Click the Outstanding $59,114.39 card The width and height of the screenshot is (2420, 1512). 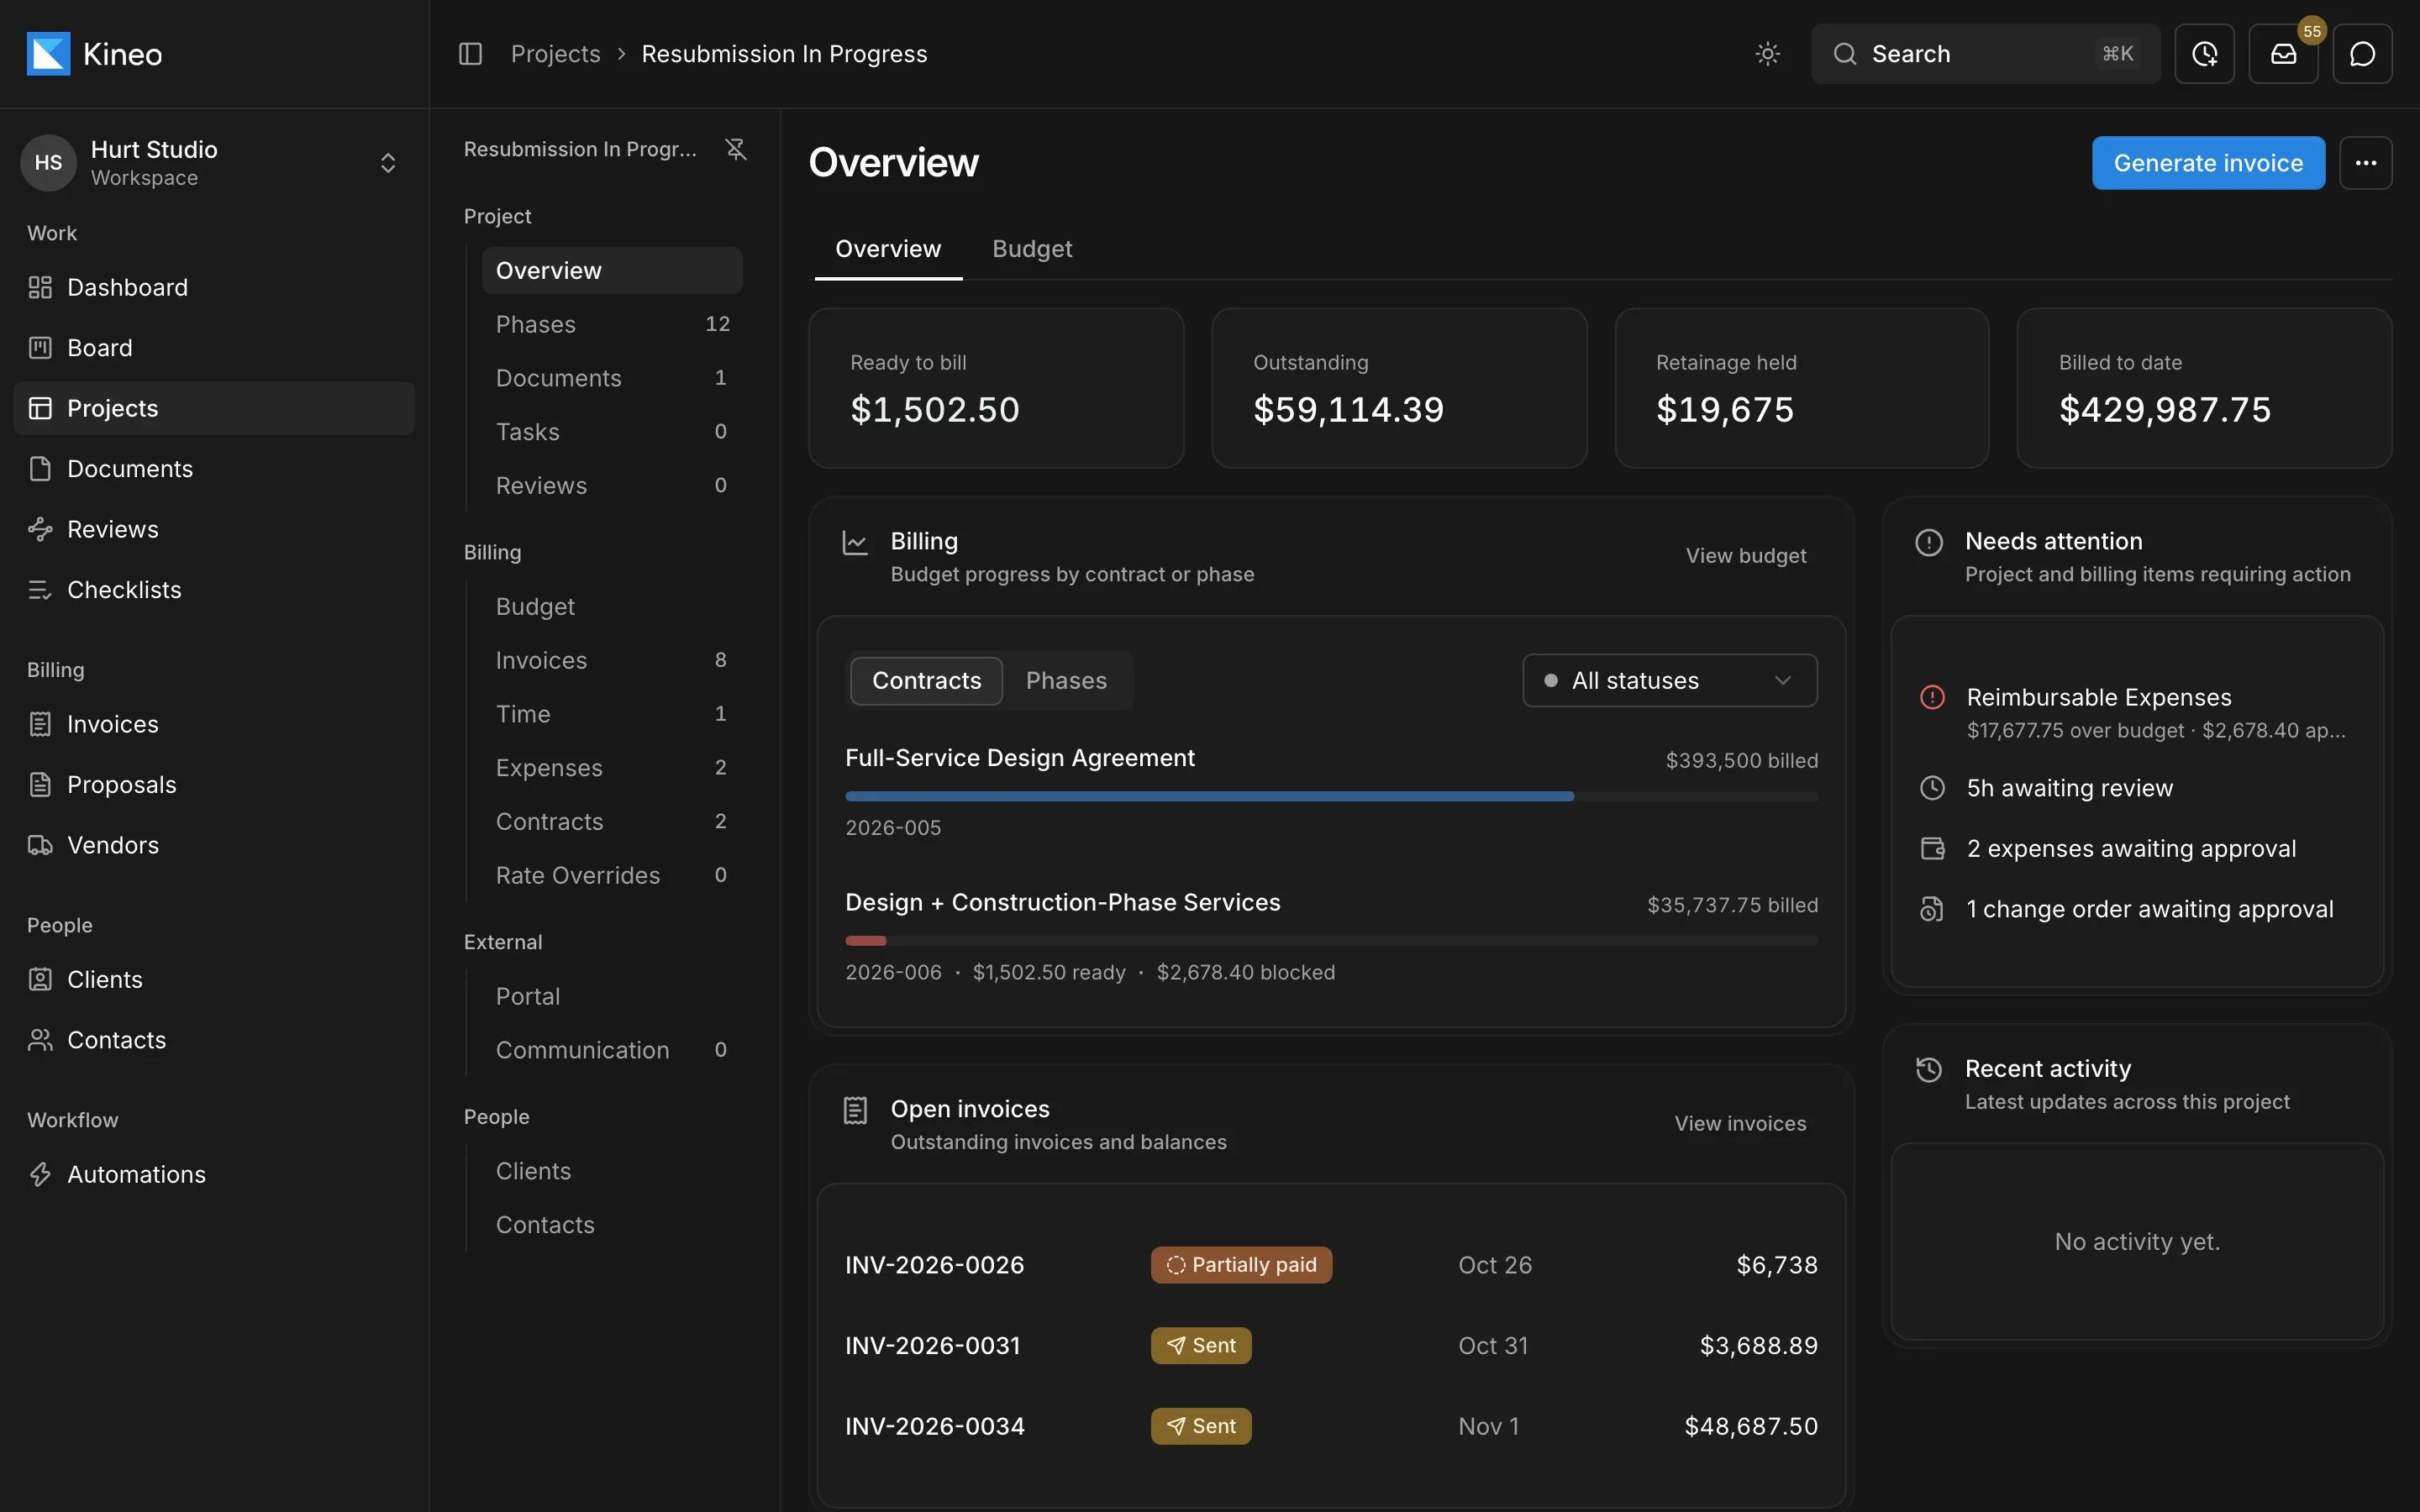(1399, 388)
